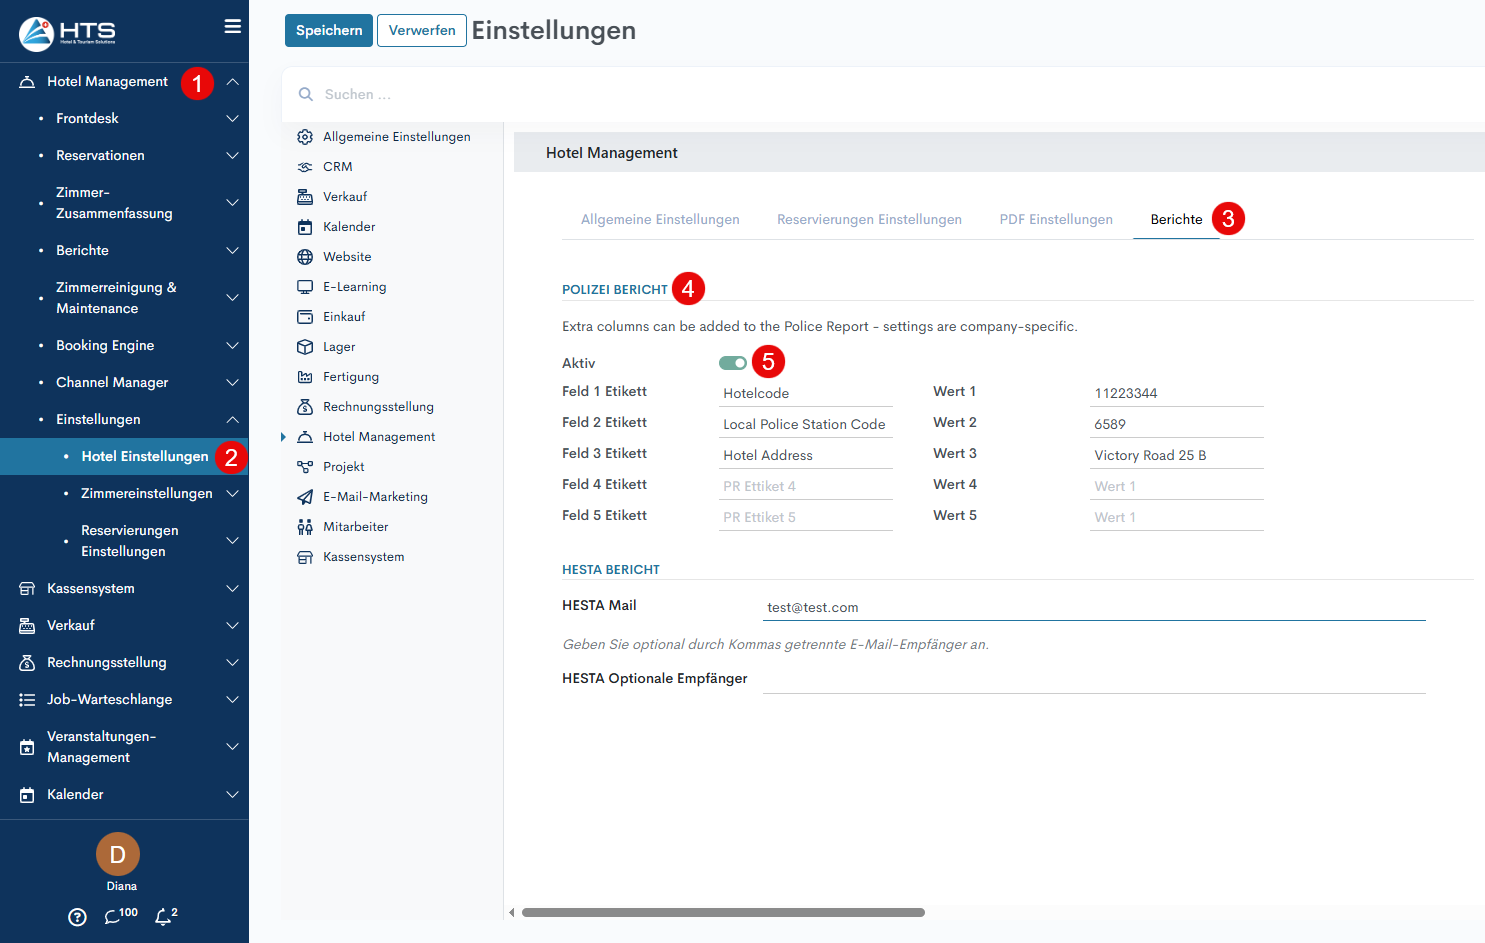
Task: Click the hamburger menu icon
Action: [232, 27]
